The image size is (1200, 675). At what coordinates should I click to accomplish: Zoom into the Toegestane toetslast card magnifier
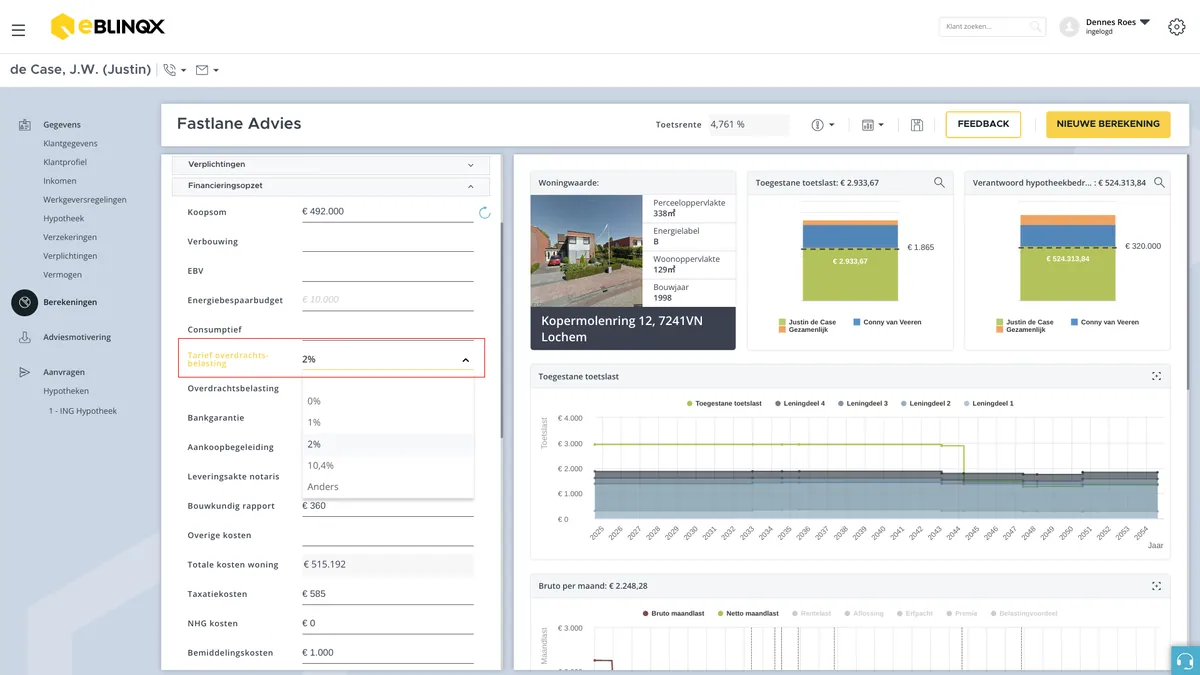939,182
